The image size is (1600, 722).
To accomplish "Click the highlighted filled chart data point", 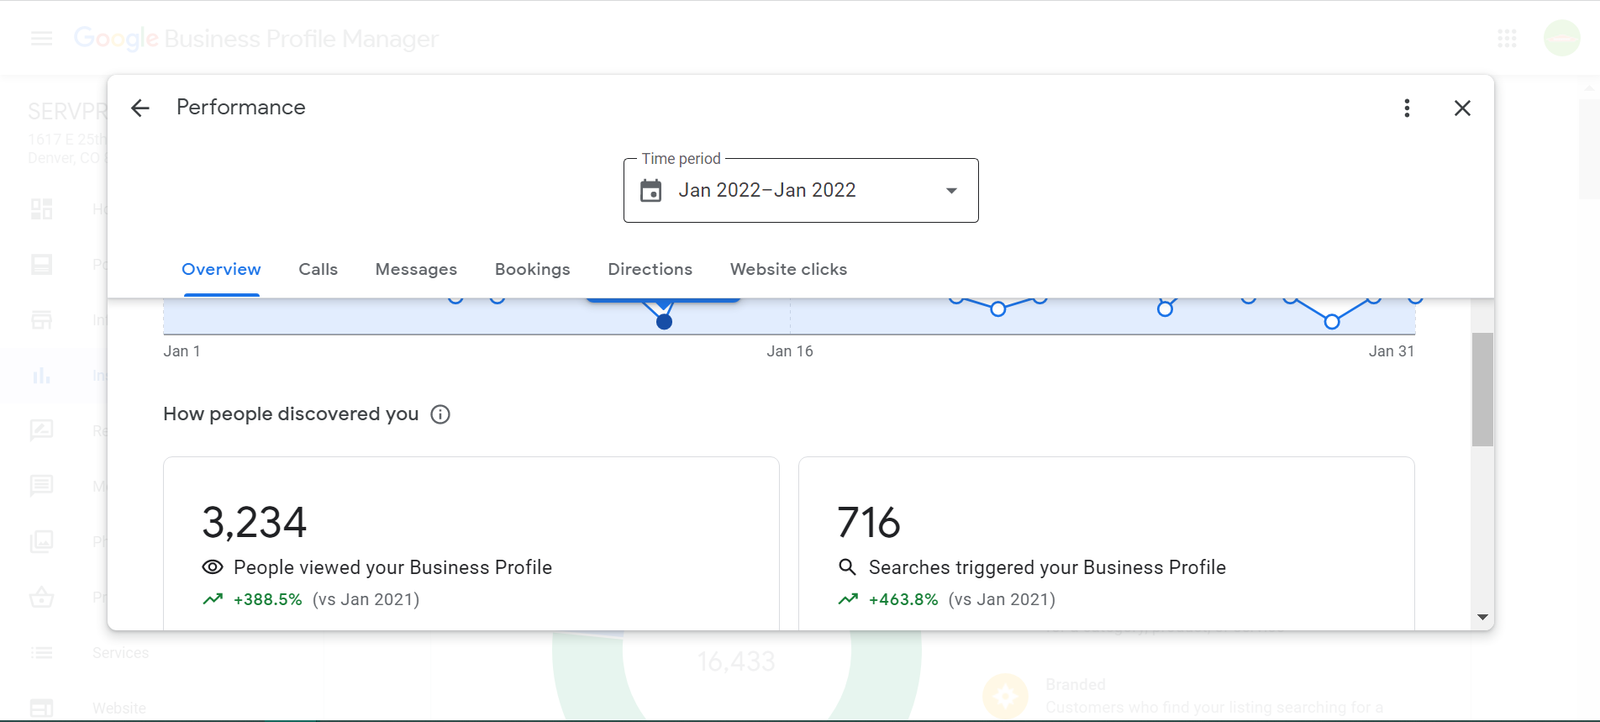I will [x=664, y=321].
